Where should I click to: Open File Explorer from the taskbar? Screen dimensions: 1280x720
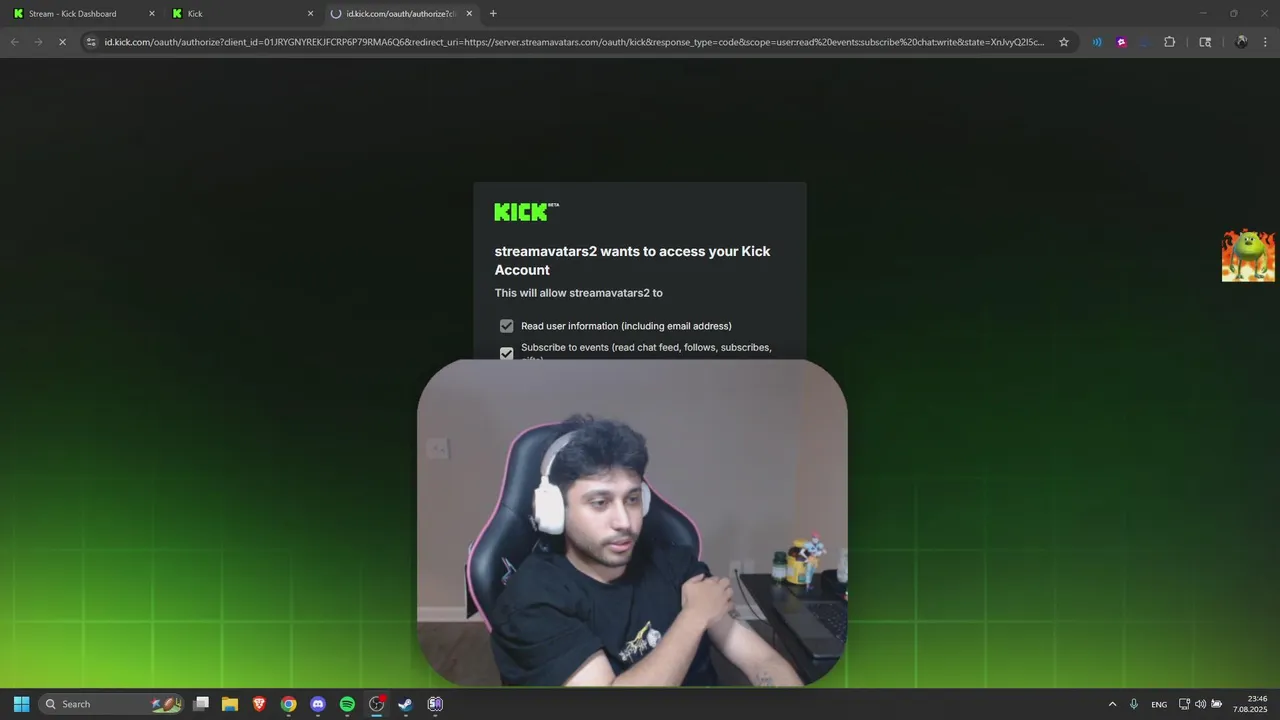tap(230, 704)
